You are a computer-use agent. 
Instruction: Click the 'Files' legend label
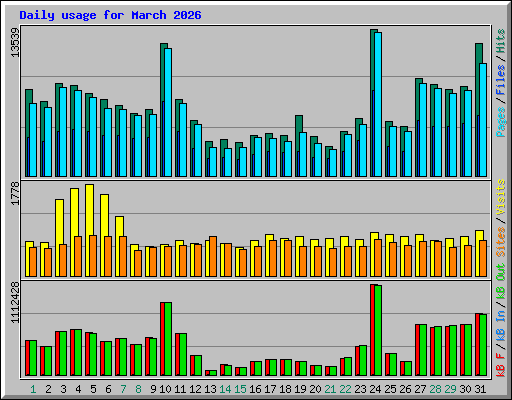[x=501, y=80]
